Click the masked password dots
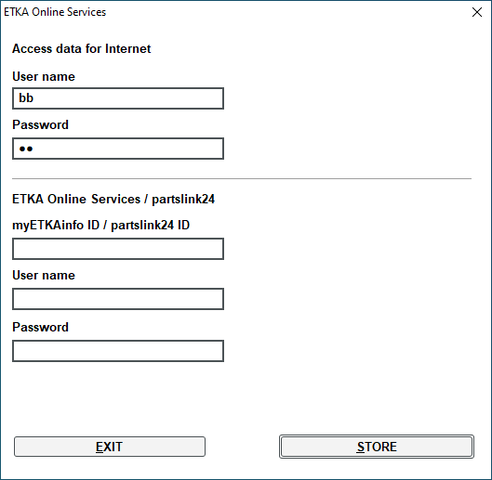This screenshot has height=480, width=492. pyautogui.click(x=26, y=149)
